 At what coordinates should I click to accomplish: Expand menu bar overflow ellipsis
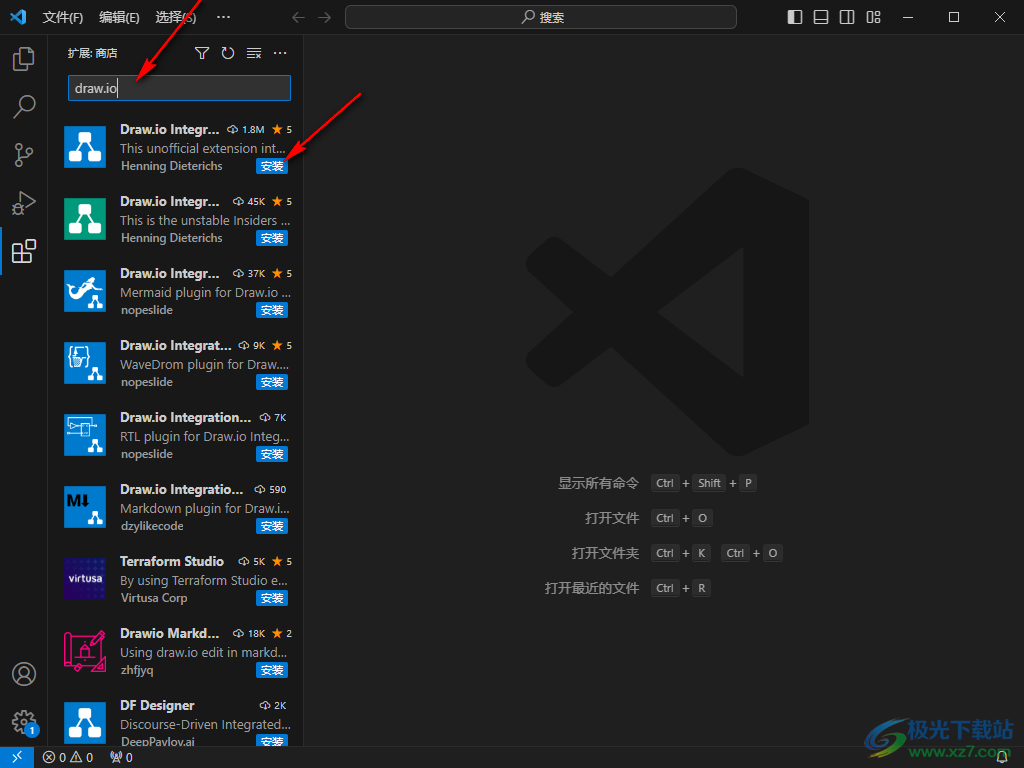click(x=223, y=17)
